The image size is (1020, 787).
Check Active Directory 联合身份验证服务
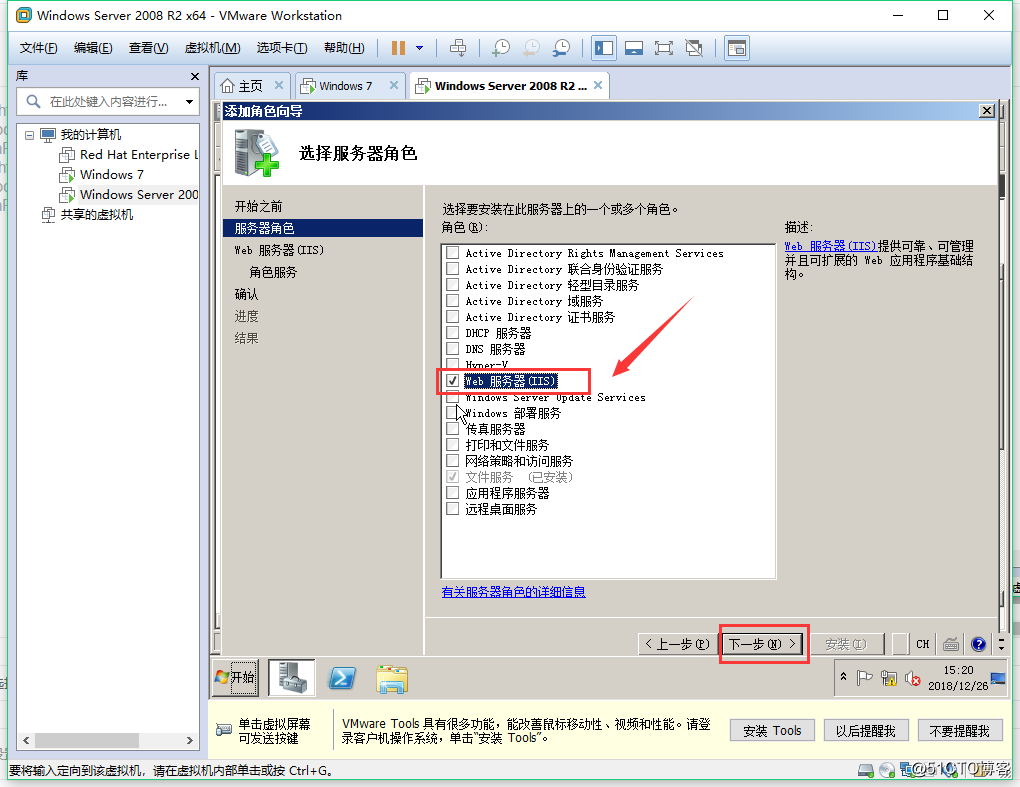453,269
